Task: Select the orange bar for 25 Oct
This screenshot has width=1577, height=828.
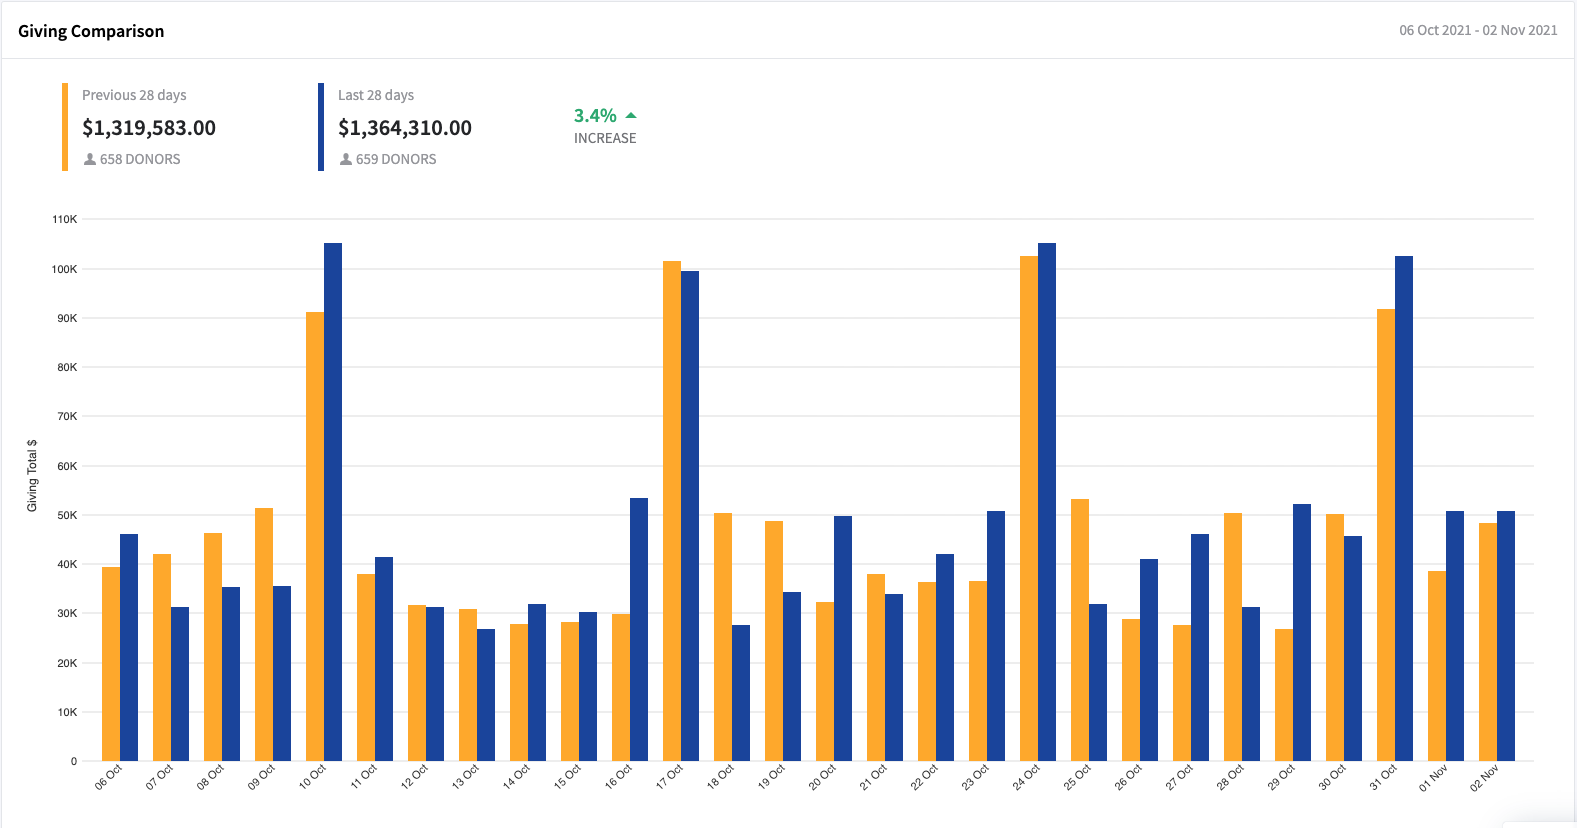Action: pos(1080,630)
